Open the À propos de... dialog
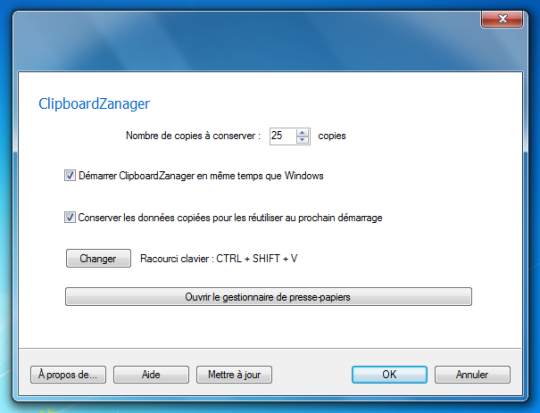Image resolution: width=540 pixels, height=413 pixels. (68, 374)
